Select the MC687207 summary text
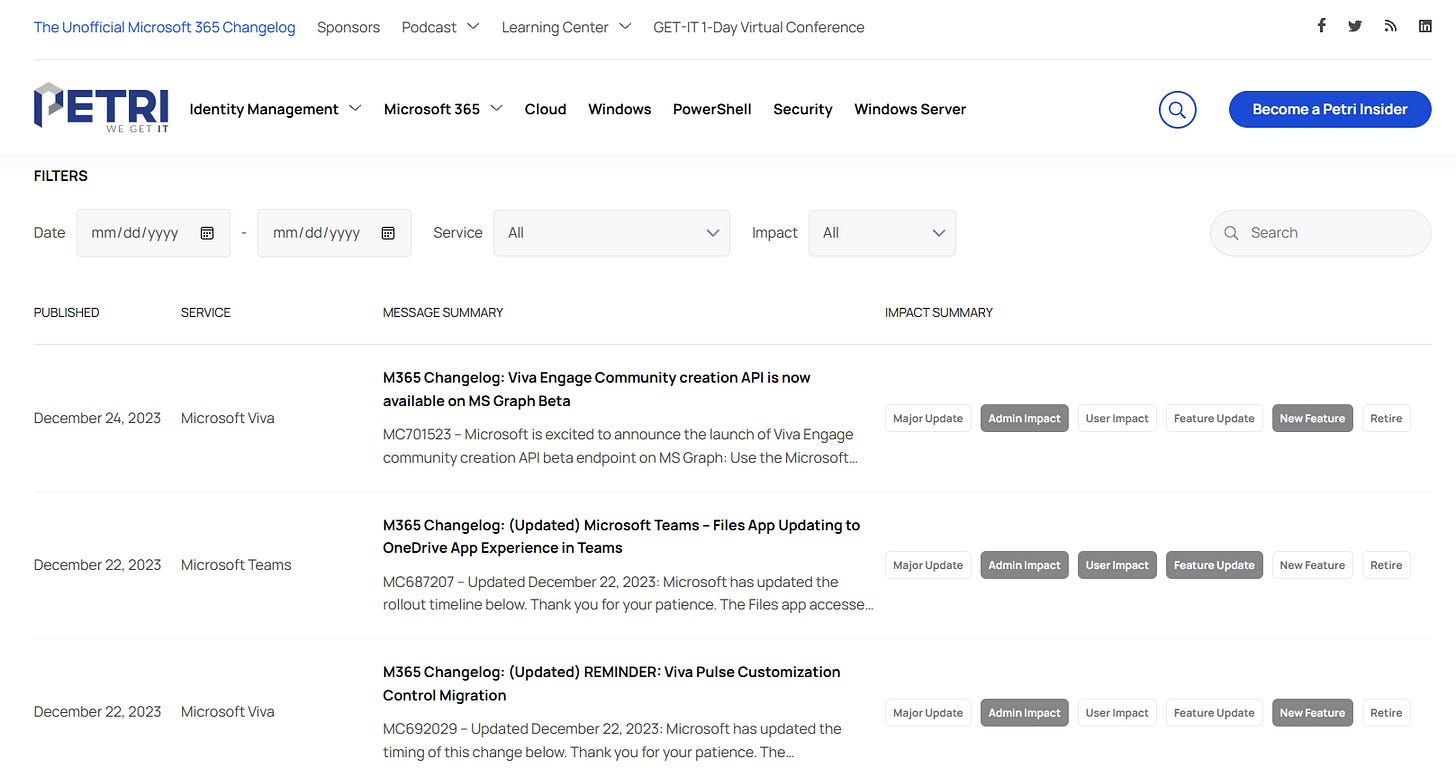 628,593
